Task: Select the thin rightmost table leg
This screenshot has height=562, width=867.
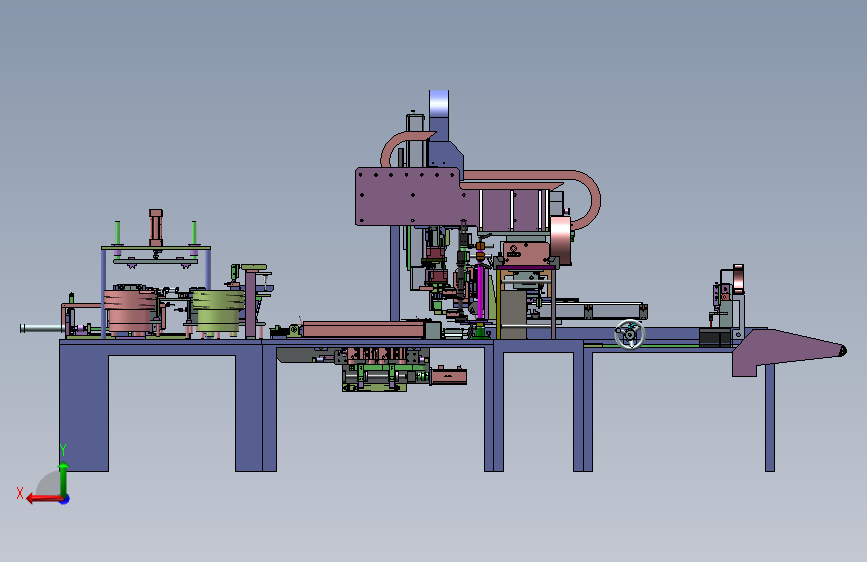Action: (x=770, y=419)
